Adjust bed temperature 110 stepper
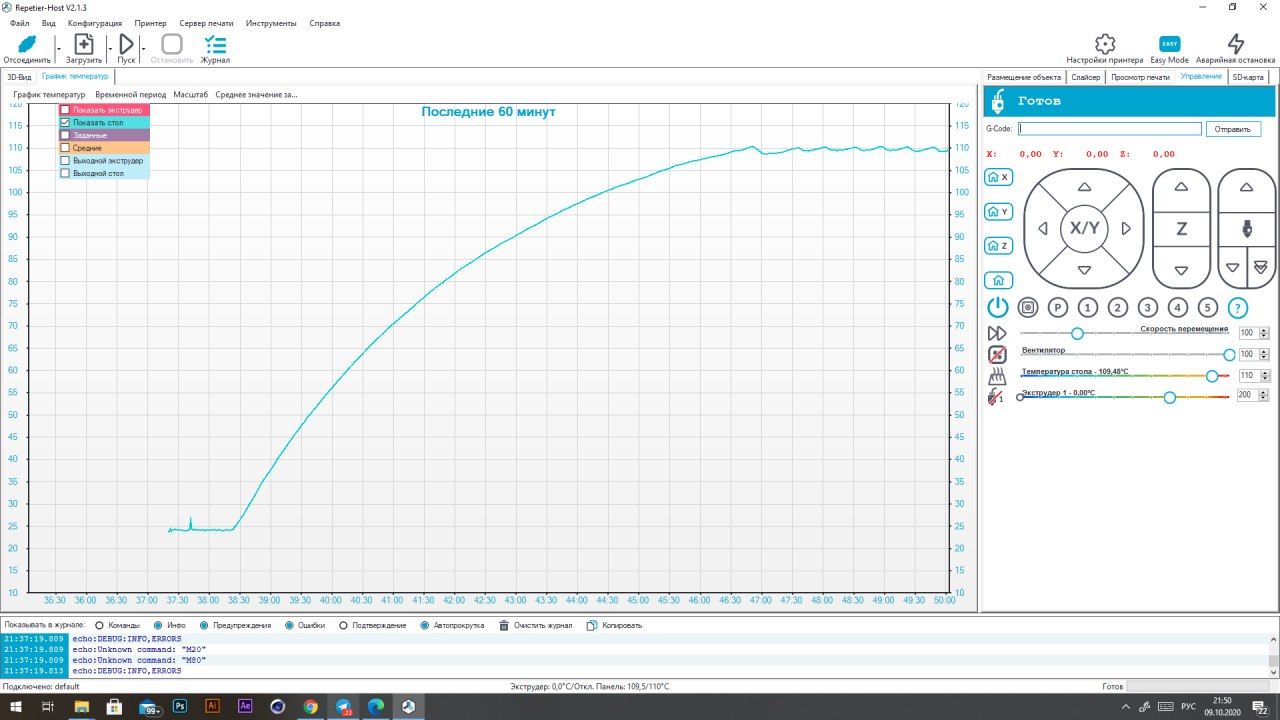This screenshot has width=1280, height=720. coord(1264,376)
